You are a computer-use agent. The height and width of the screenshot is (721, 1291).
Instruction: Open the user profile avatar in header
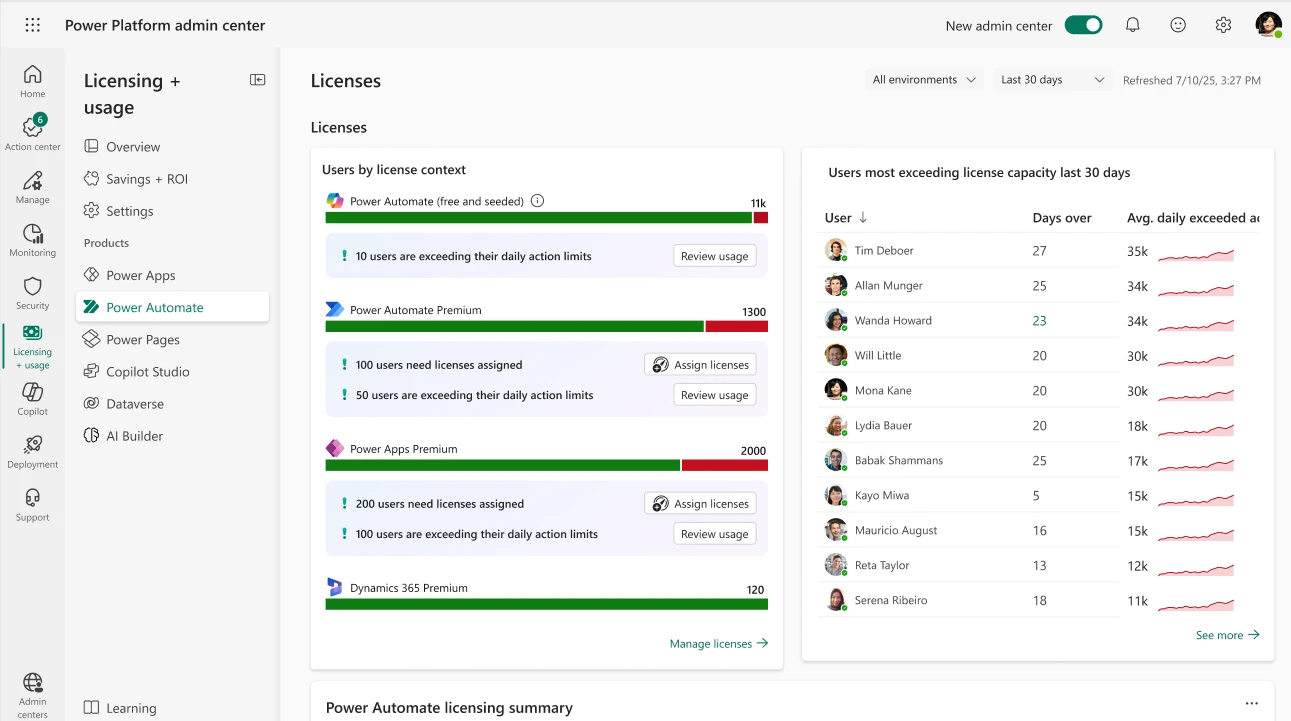1268,25
